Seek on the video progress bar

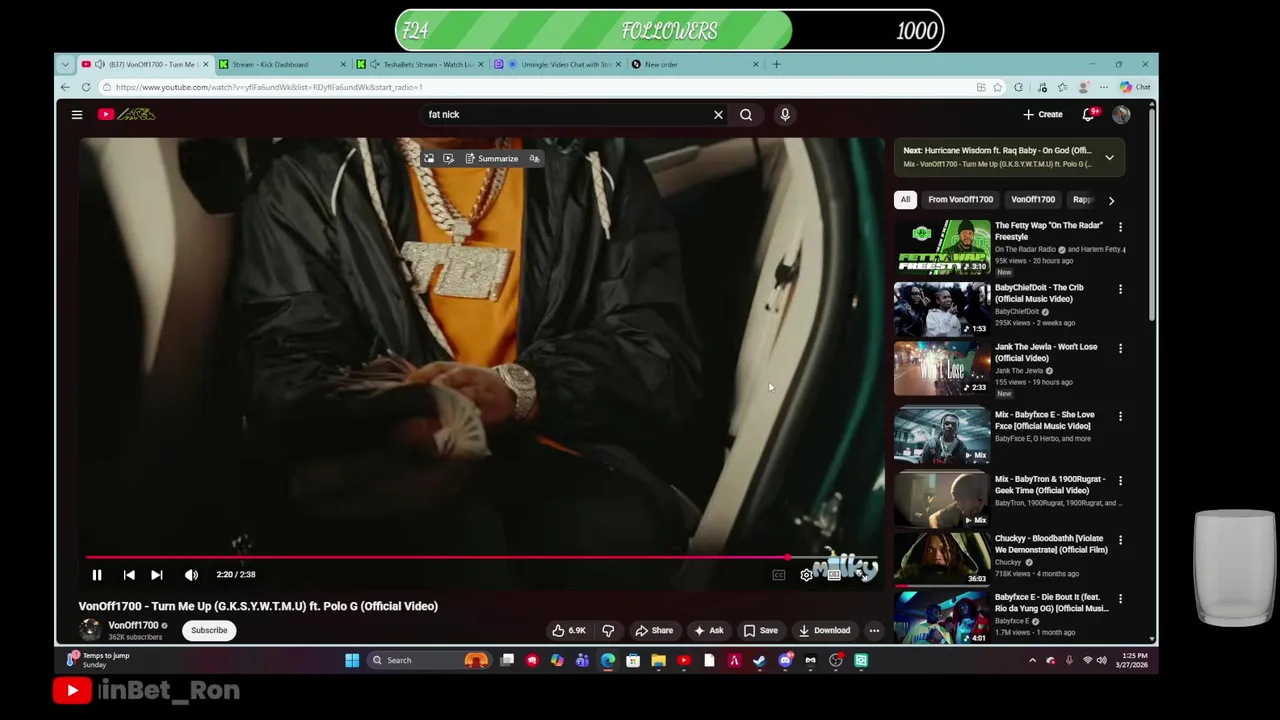[481, 557]
